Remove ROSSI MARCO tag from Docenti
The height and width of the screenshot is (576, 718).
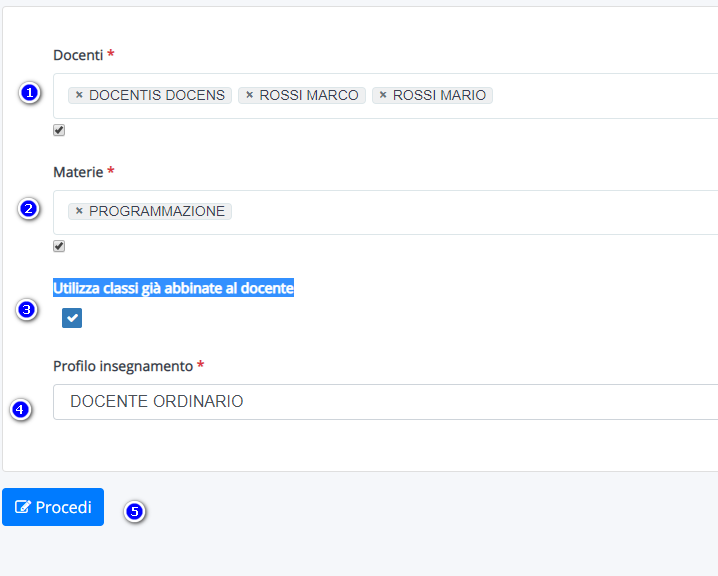(x=249, y=95)
